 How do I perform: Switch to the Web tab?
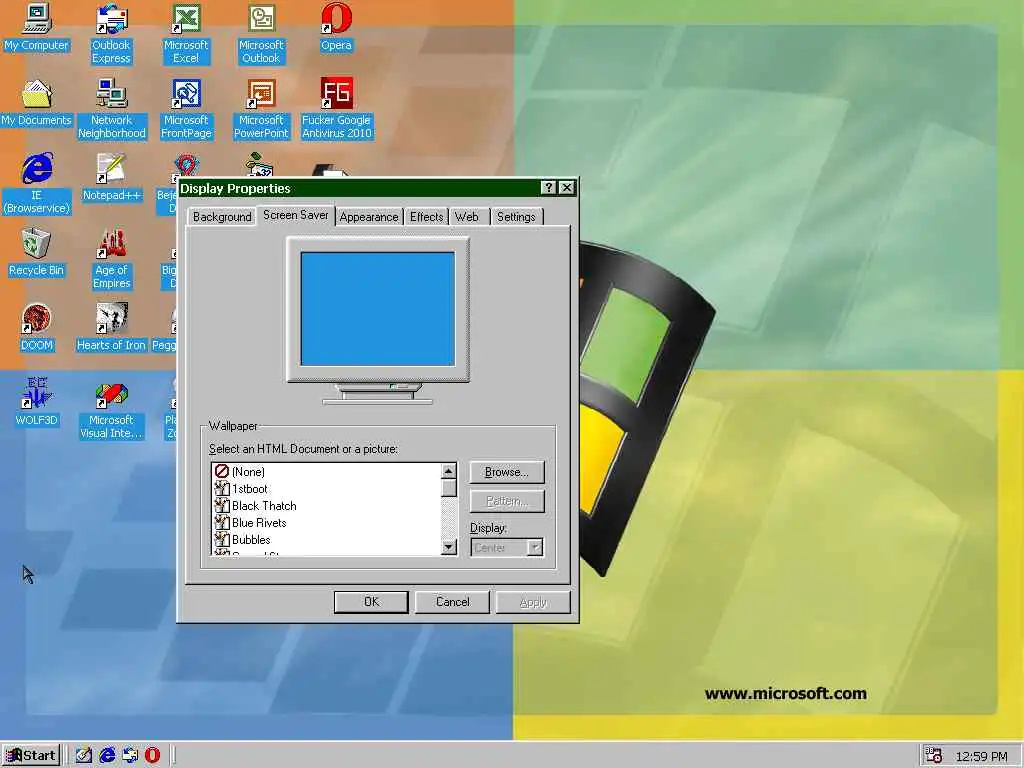[x=466, y=217]
